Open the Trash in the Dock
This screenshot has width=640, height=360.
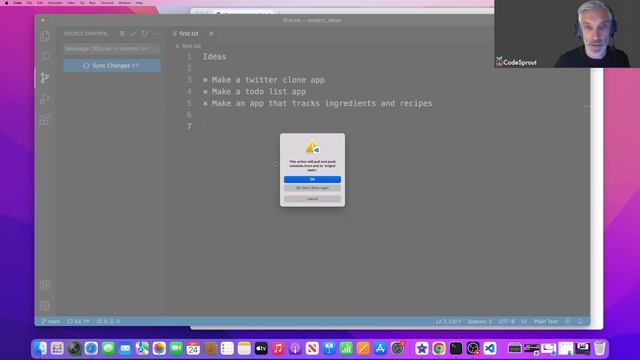(600, 348)
